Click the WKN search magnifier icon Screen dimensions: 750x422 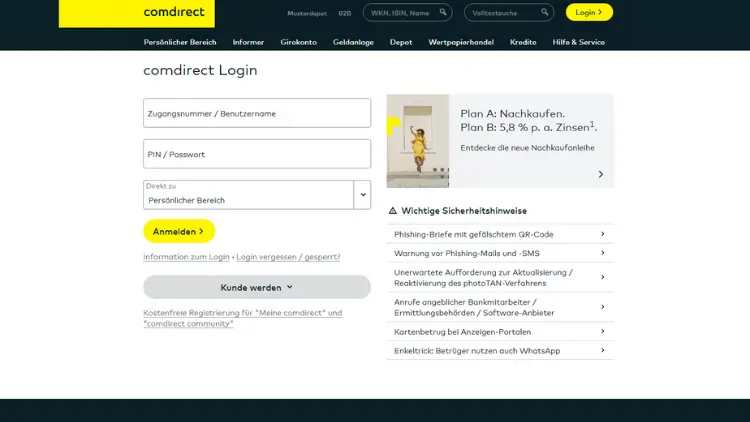click(443, 12)
